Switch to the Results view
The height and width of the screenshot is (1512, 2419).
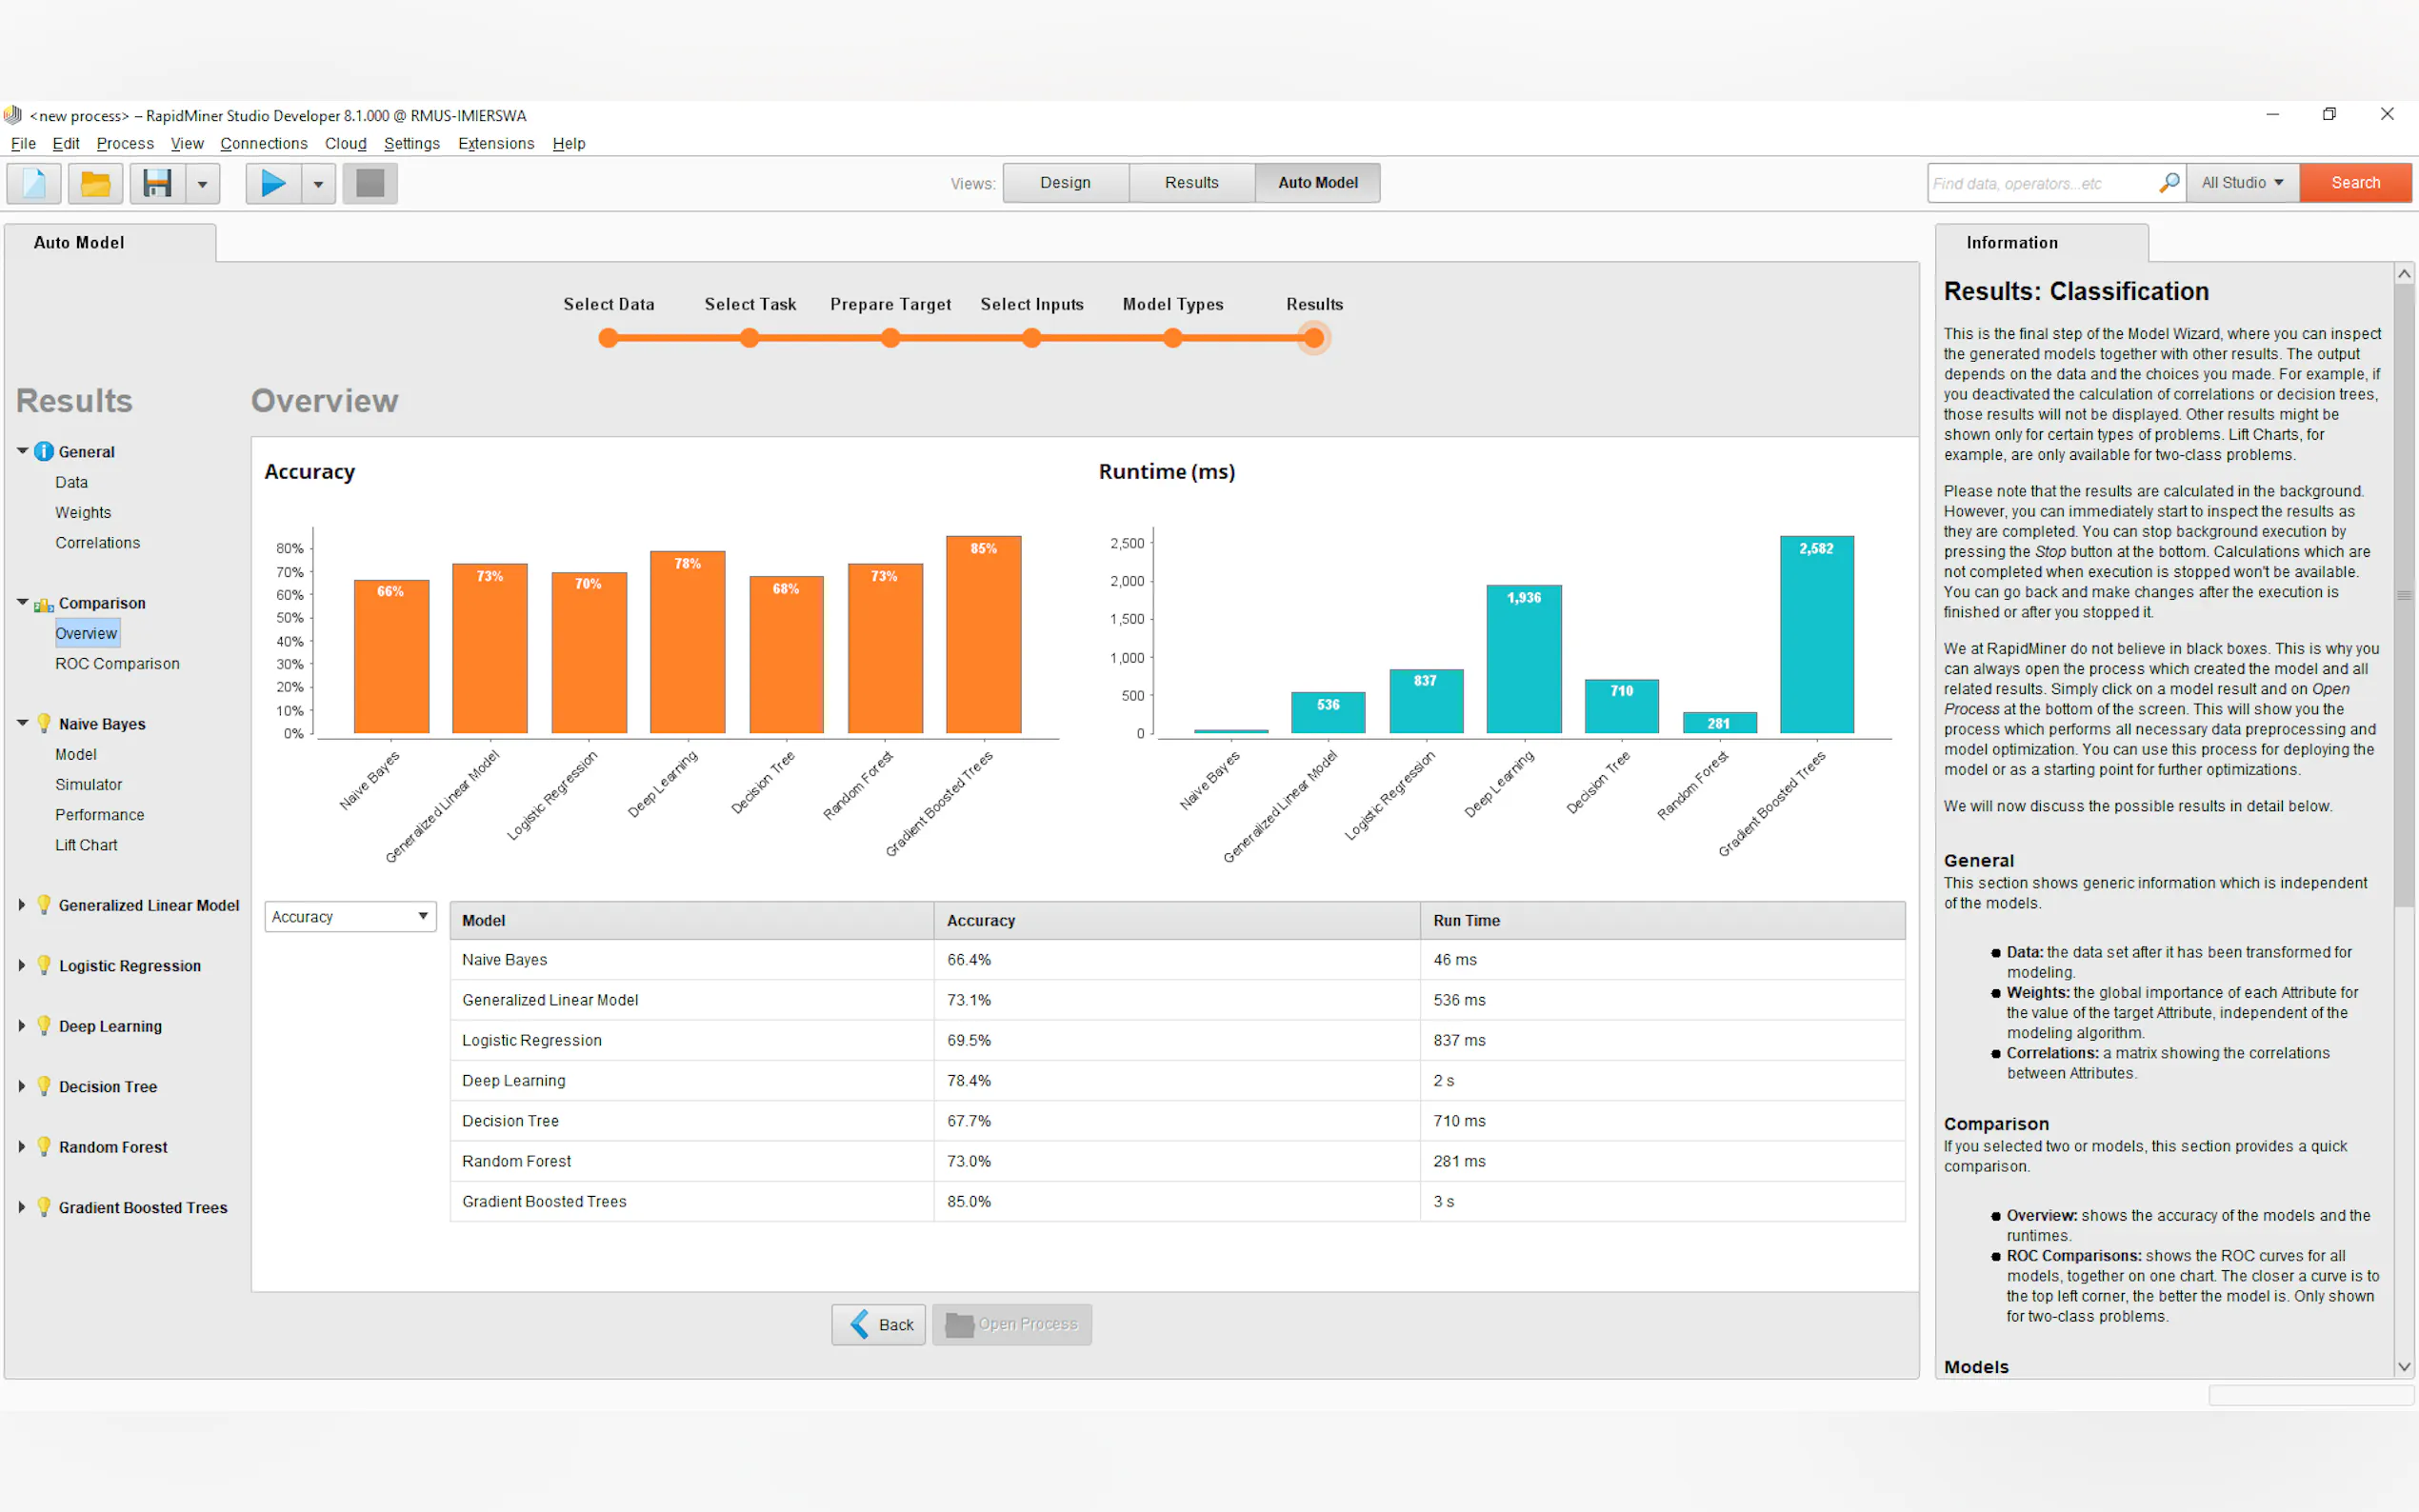(1191, 183)
